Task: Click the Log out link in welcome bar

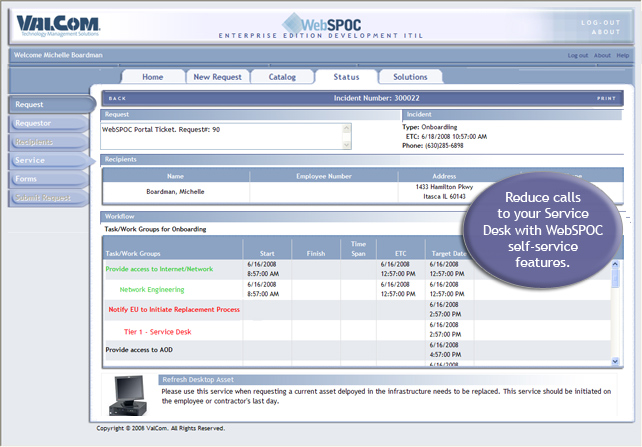Action: click(x=578, y=55)
